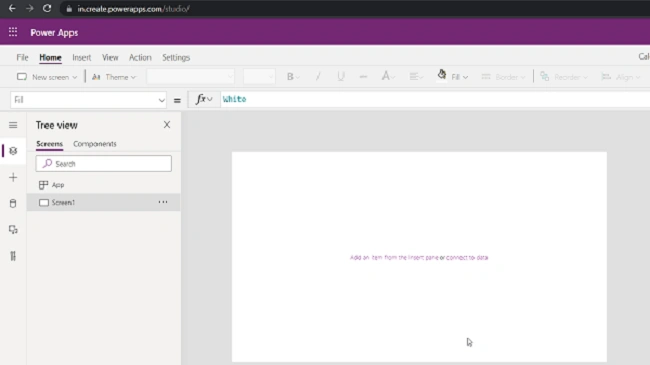Open the Data cylinder icon in sidebar
This screenshot has height=365, width=650.
pos(13,203)
